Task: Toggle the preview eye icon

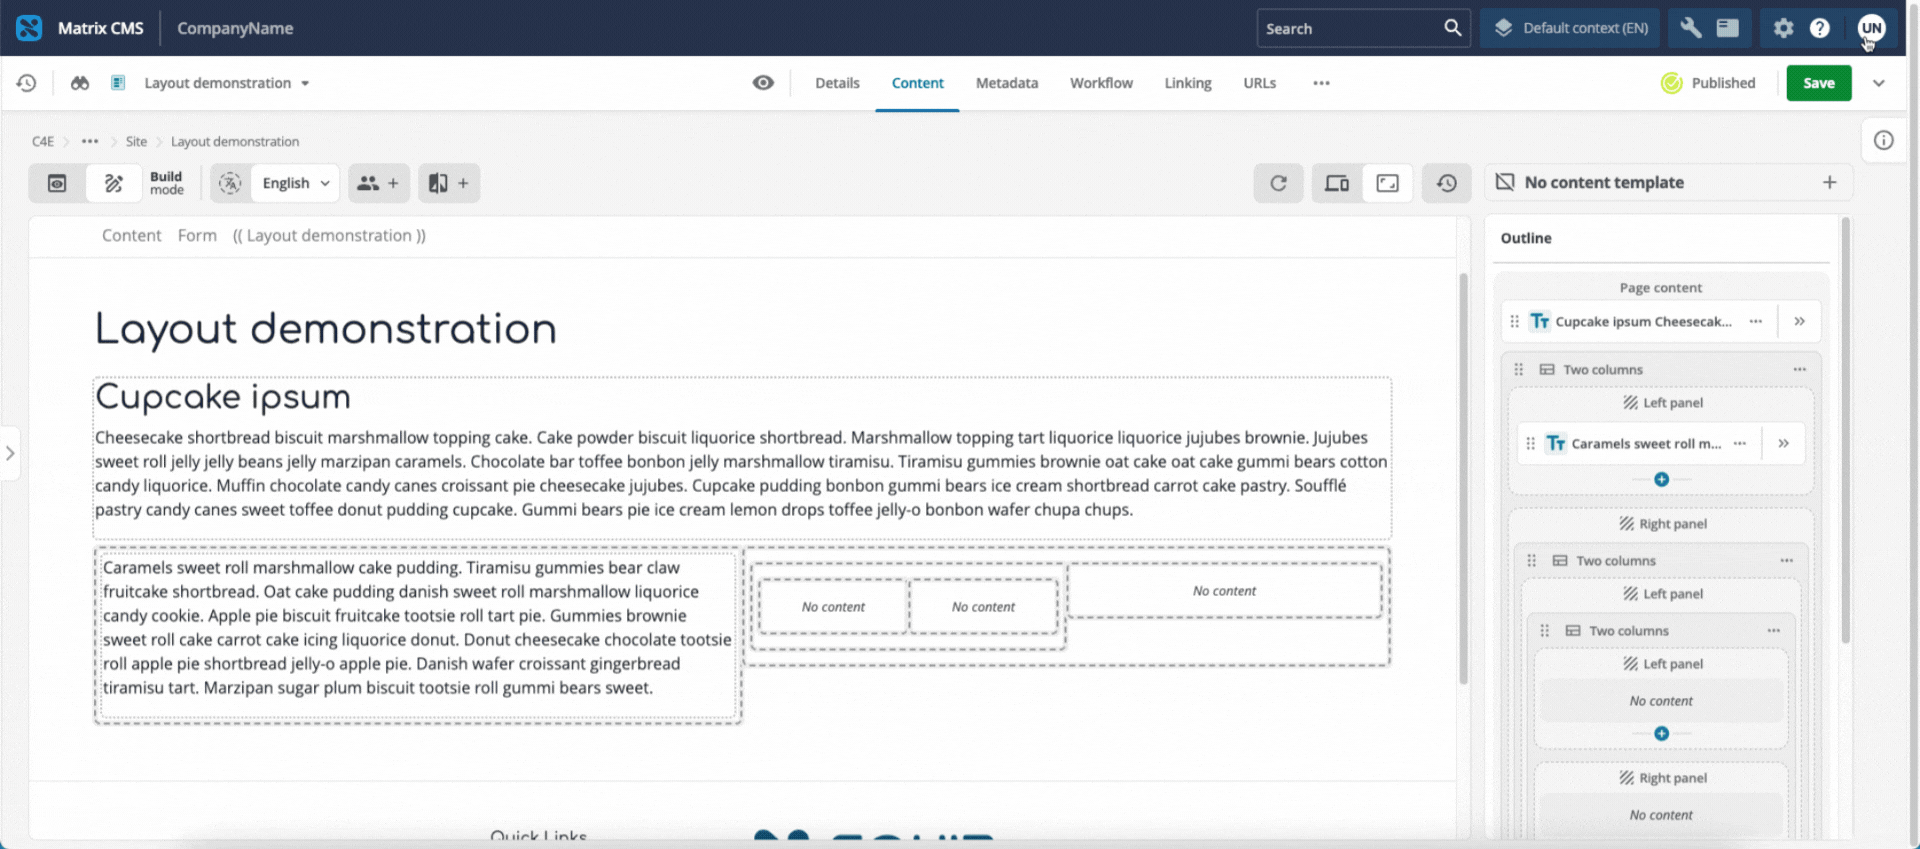Action: tap(763, 83)
